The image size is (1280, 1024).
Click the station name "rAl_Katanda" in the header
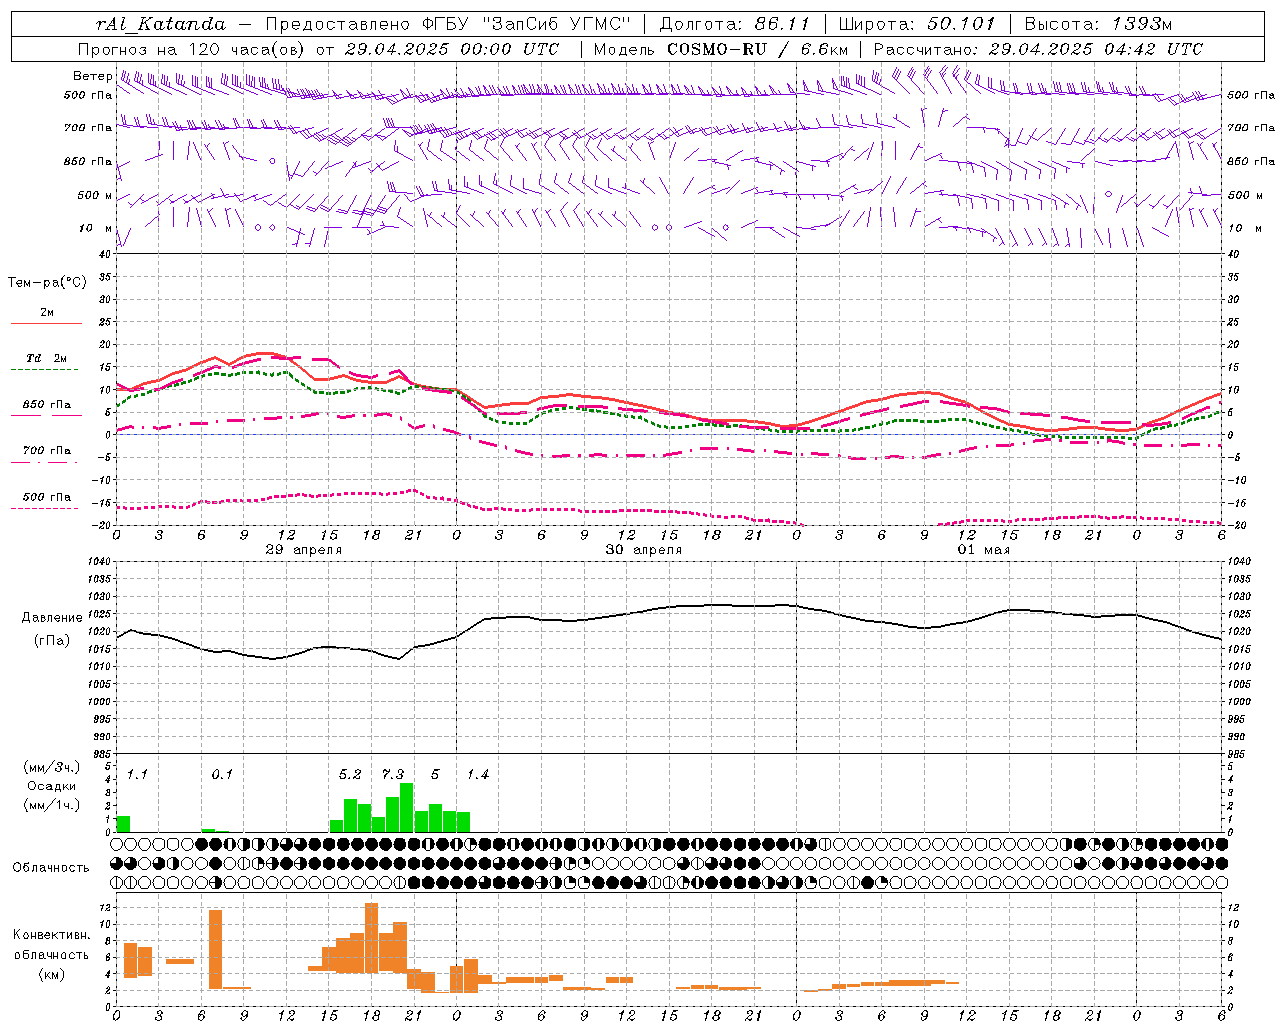click(161, 24)
